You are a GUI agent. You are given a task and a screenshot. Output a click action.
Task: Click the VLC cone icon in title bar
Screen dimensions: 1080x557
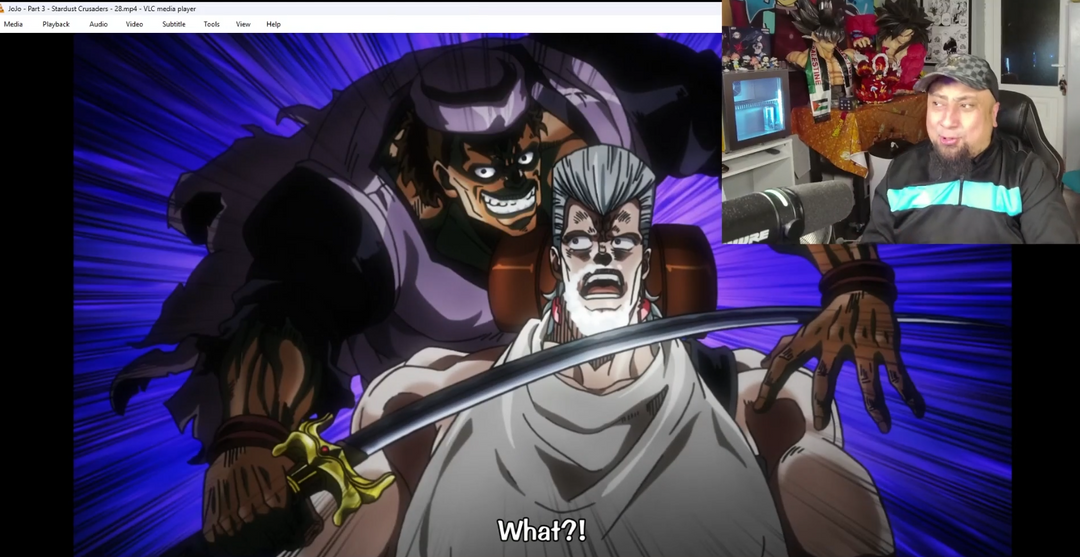click(x=2, y=9)
